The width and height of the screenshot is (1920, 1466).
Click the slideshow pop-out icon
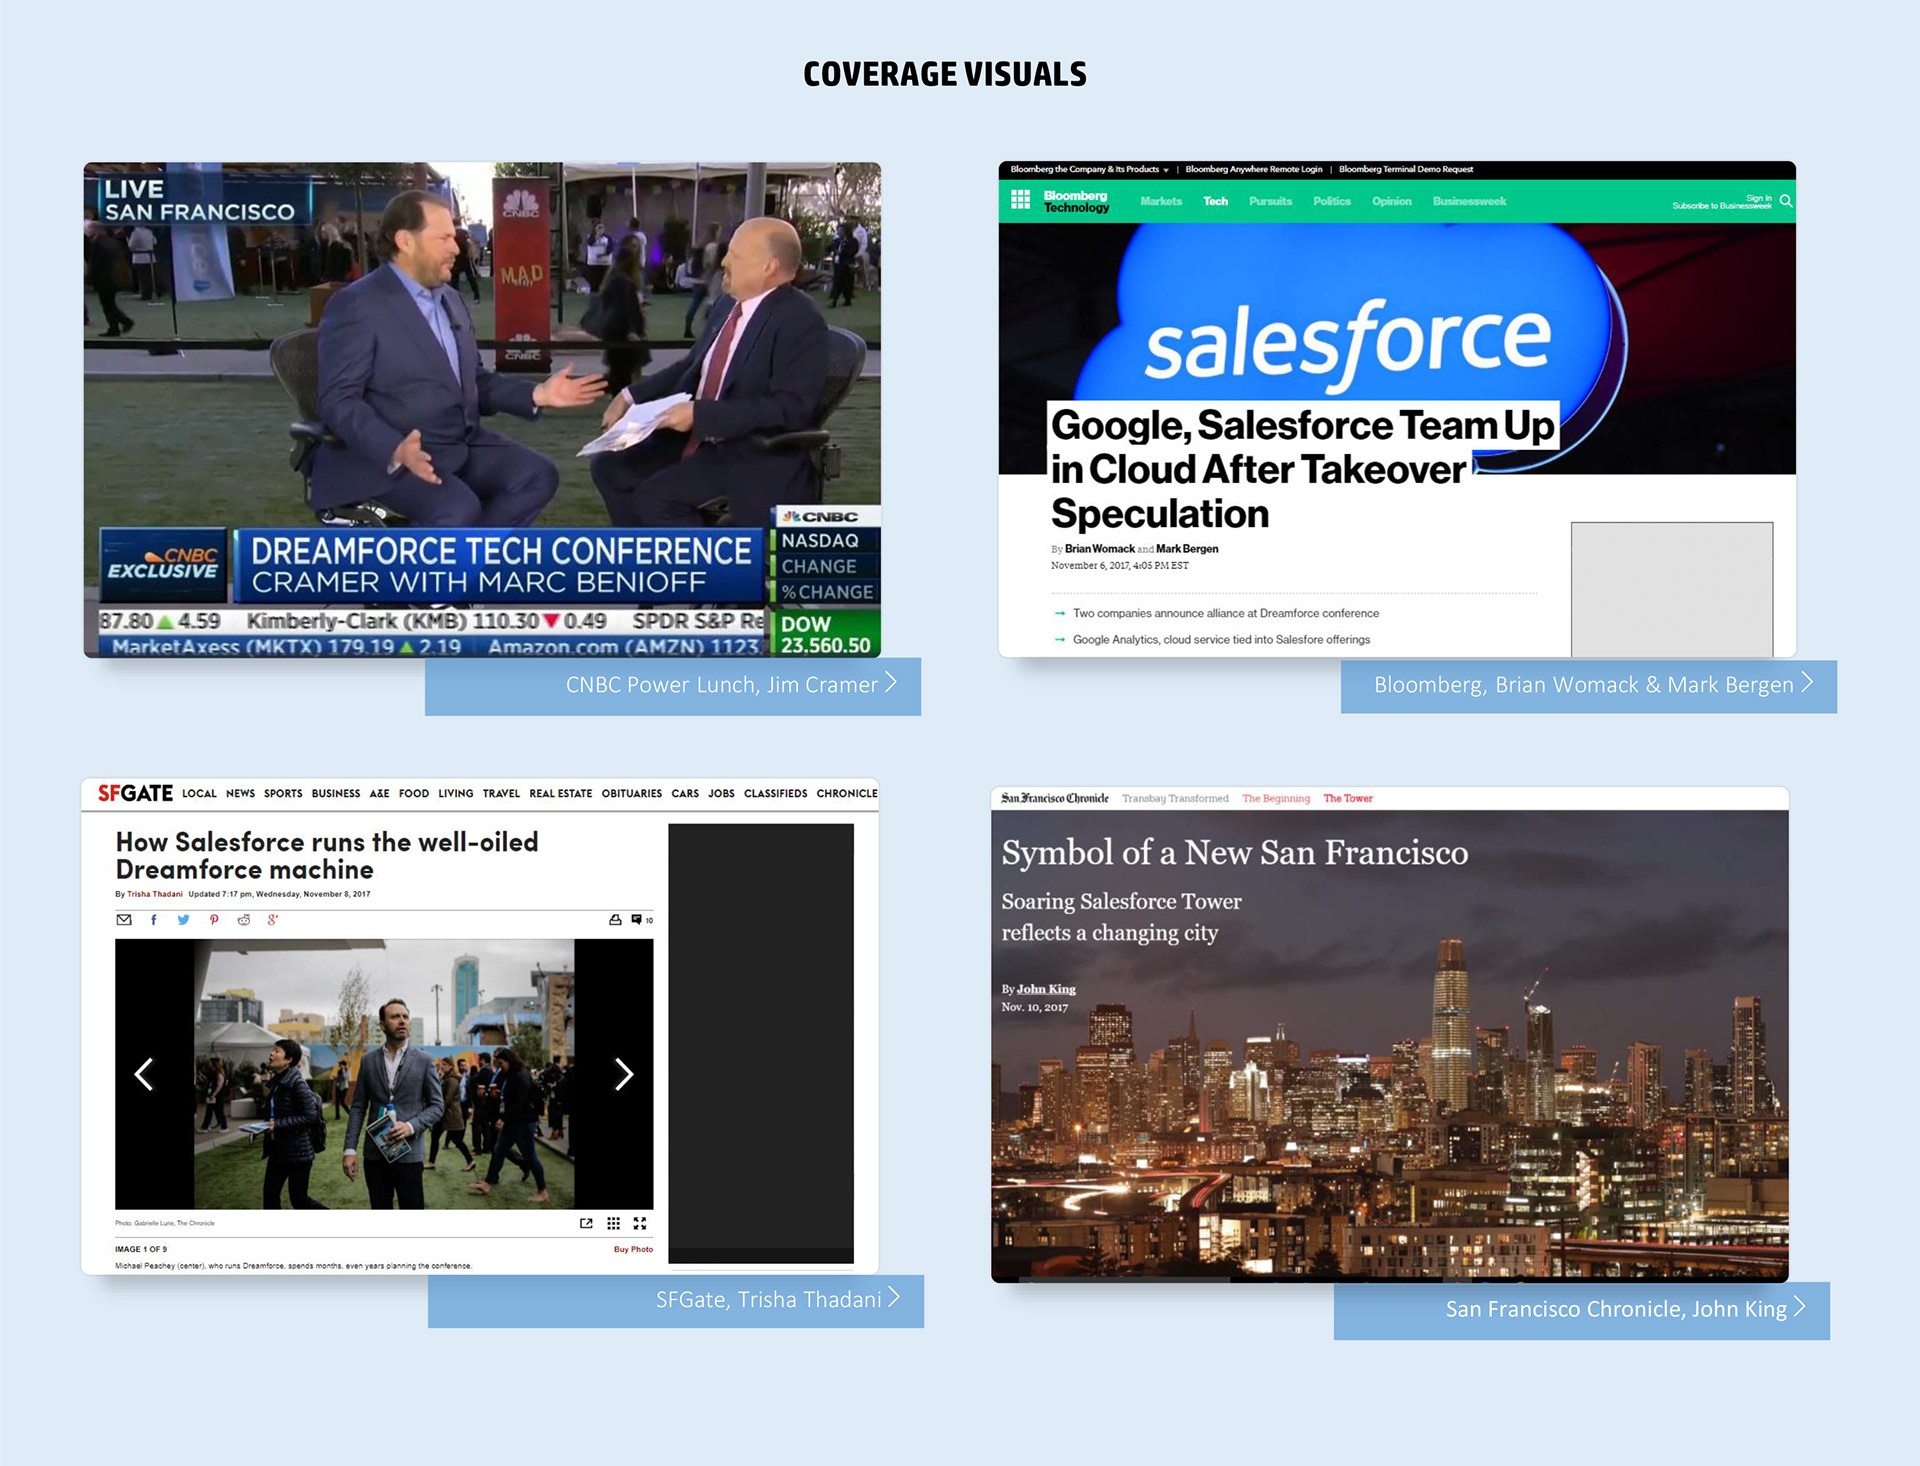coord(586,1223)
